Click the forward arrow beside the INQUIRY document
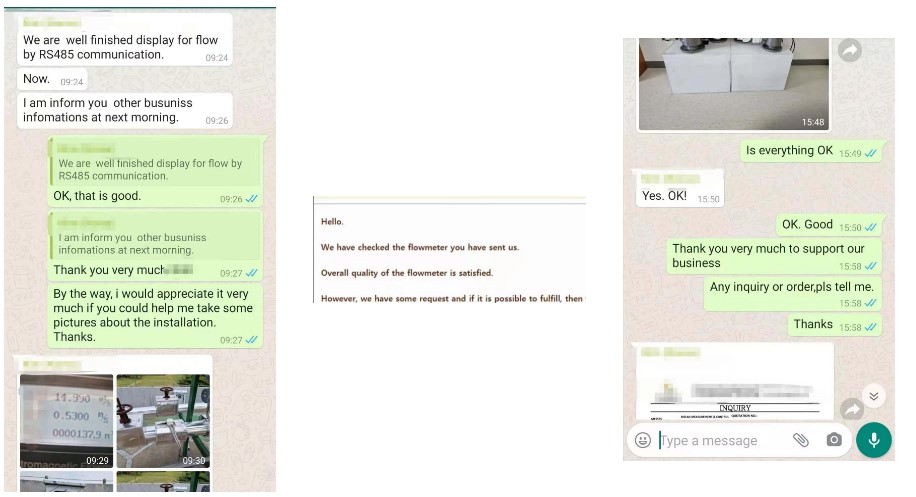 pos(852,409)
